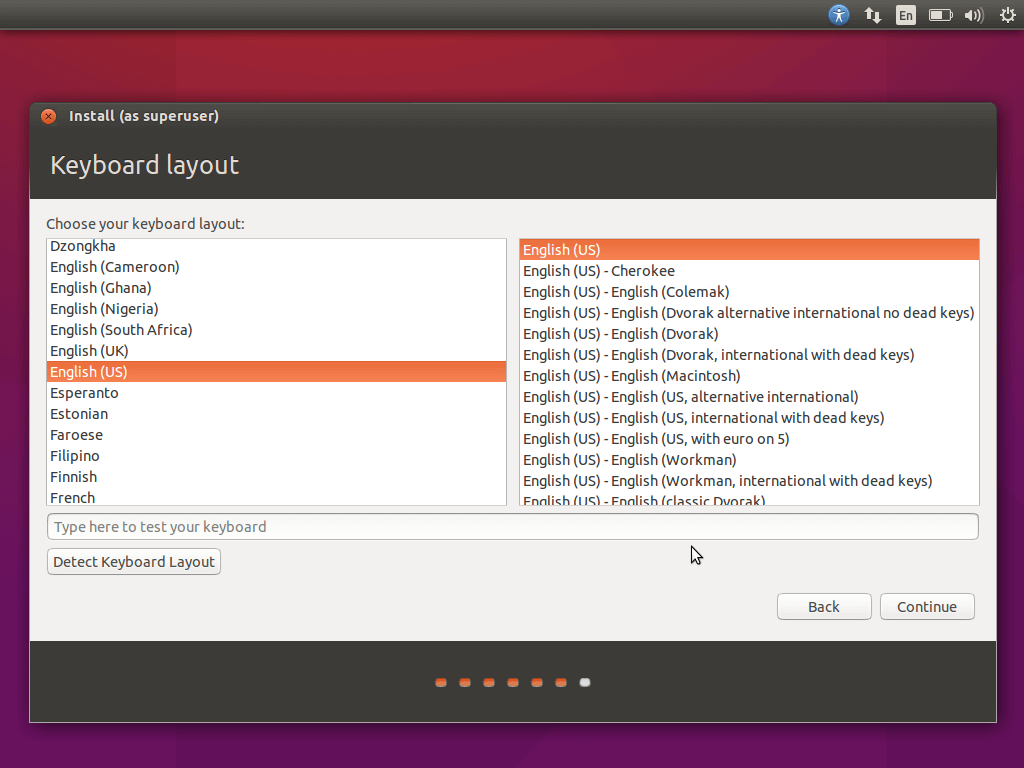Select English (US, with euro on 5)
The height and width of the screenshot is (768, 1024).
pos(656,439)
